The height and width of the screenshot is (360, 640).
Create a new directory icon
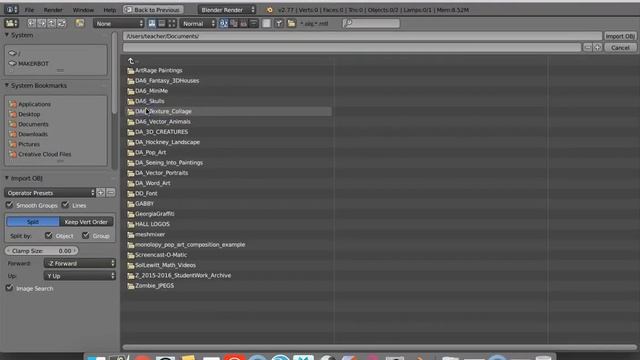pos(80,23)
